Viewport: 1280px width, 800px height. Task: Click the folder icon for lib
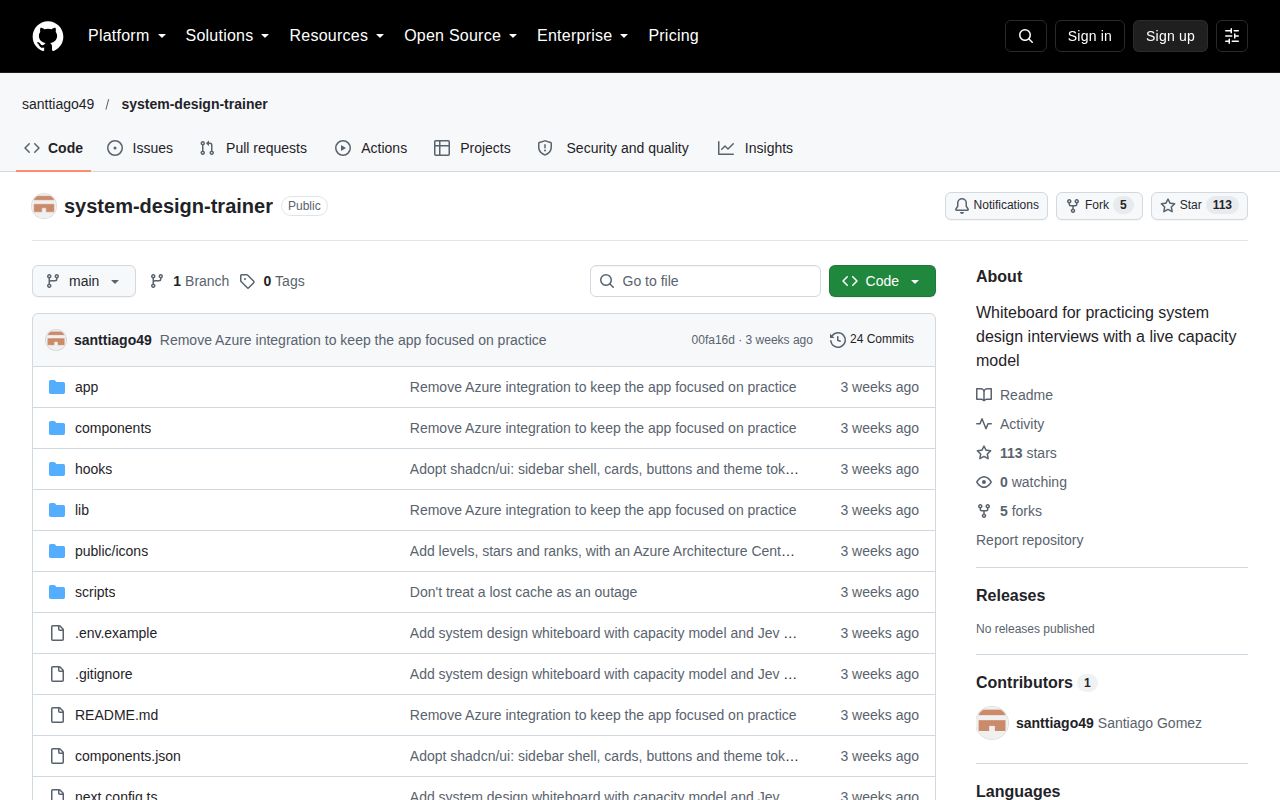point(57,510)
